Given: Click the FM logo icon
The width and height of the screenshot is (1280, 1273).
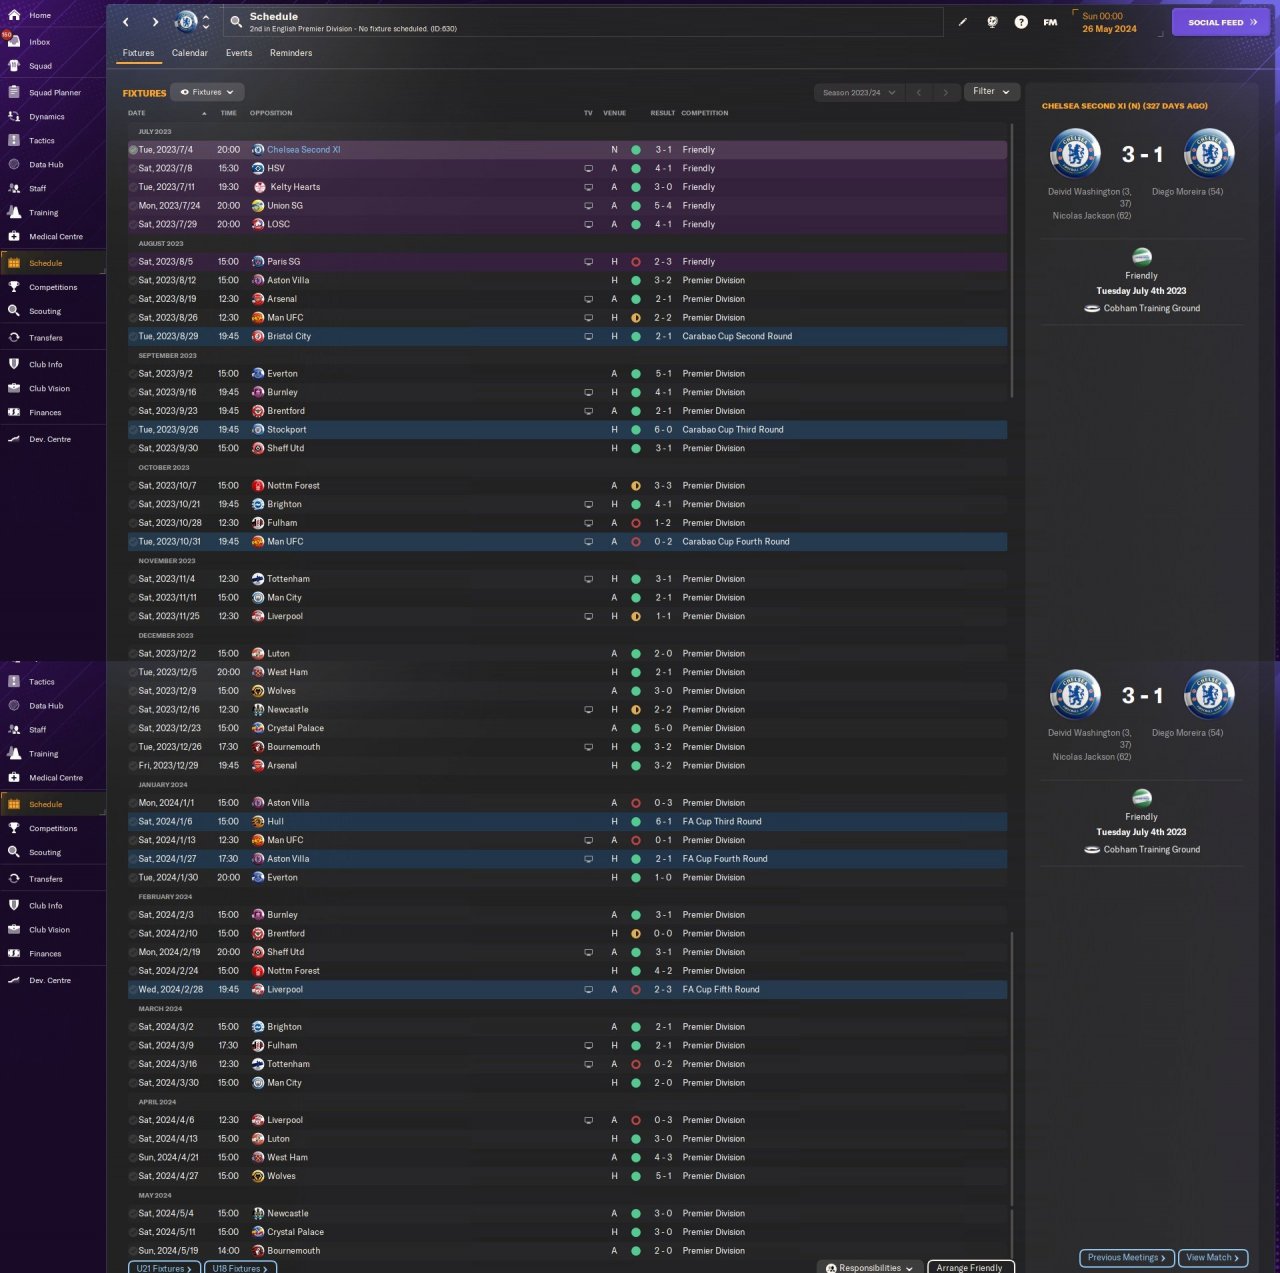Looking at the screenshot, I should click(x=1050, y=22).
